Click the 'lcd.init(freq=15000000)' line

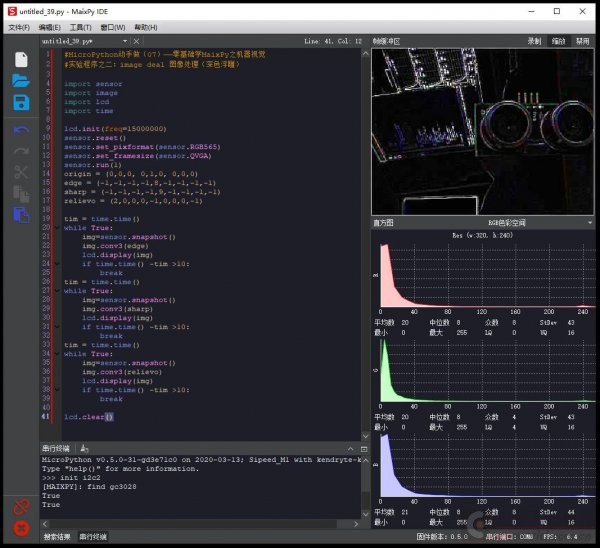[x=115, y=129]
